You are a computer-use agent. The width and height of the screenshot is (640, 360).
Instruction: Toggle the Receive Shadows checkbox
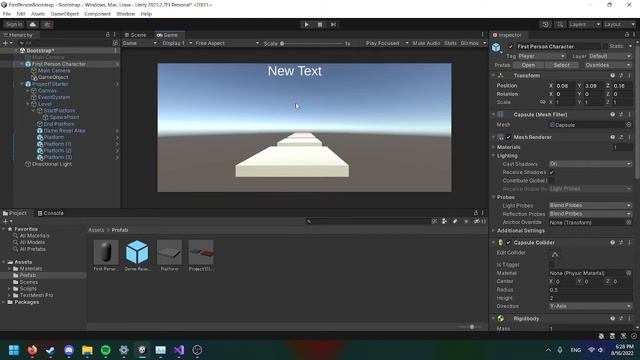552,172
